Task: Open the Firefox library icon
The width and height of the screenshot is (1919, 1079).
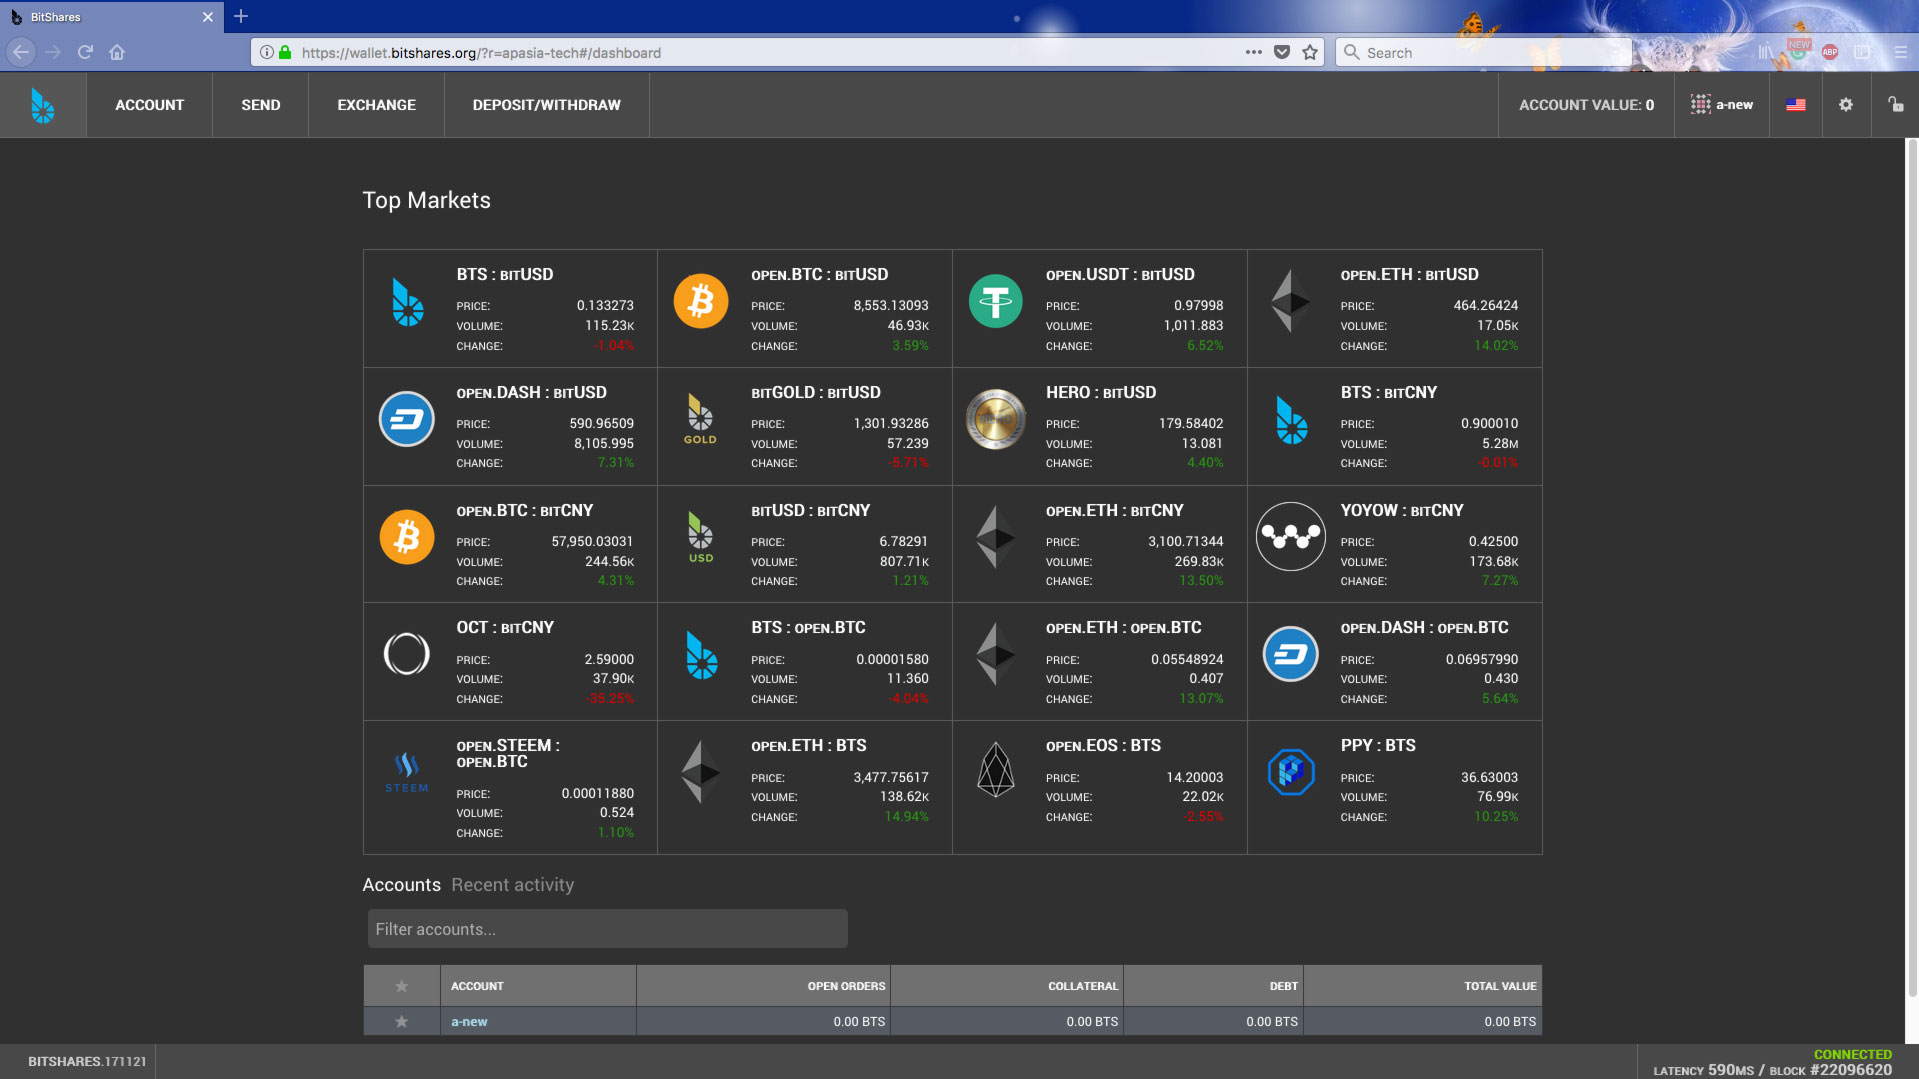Action: tap(1766, 52)
